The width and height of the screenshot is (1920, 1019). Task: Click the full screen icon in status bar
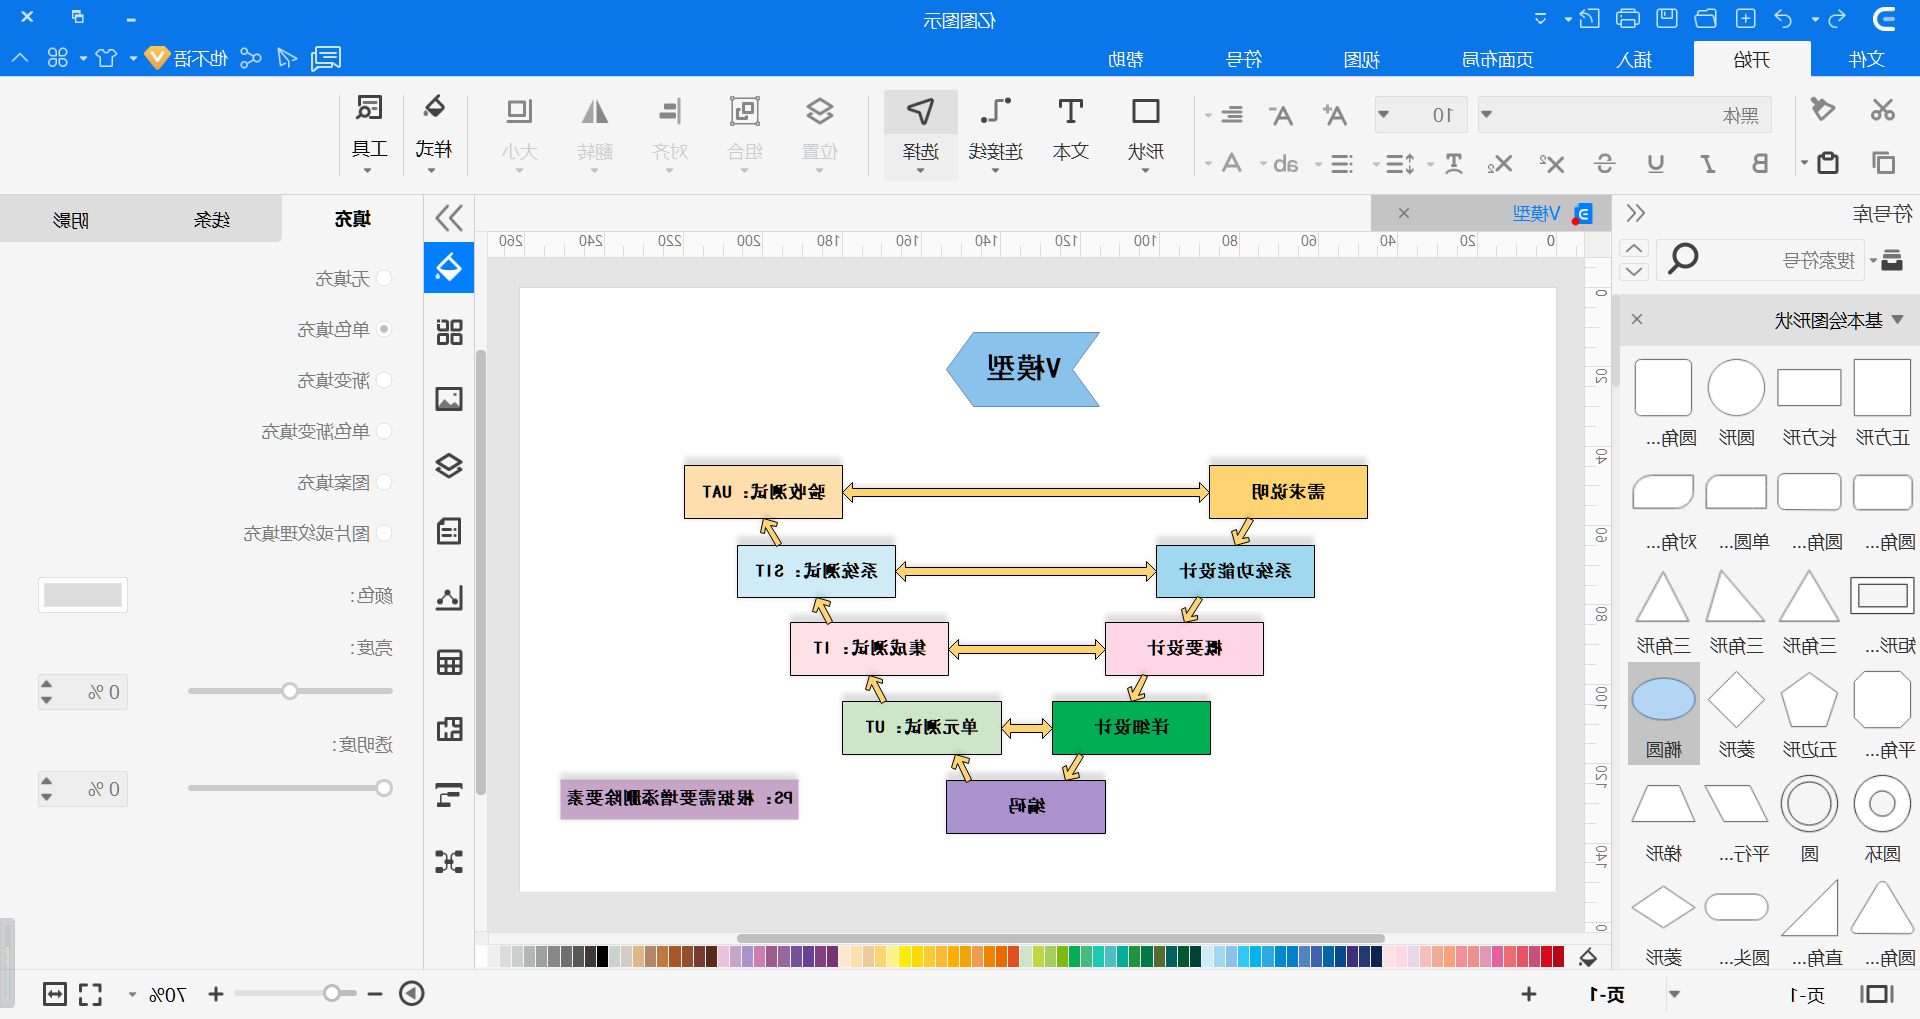tap(90, 994)
